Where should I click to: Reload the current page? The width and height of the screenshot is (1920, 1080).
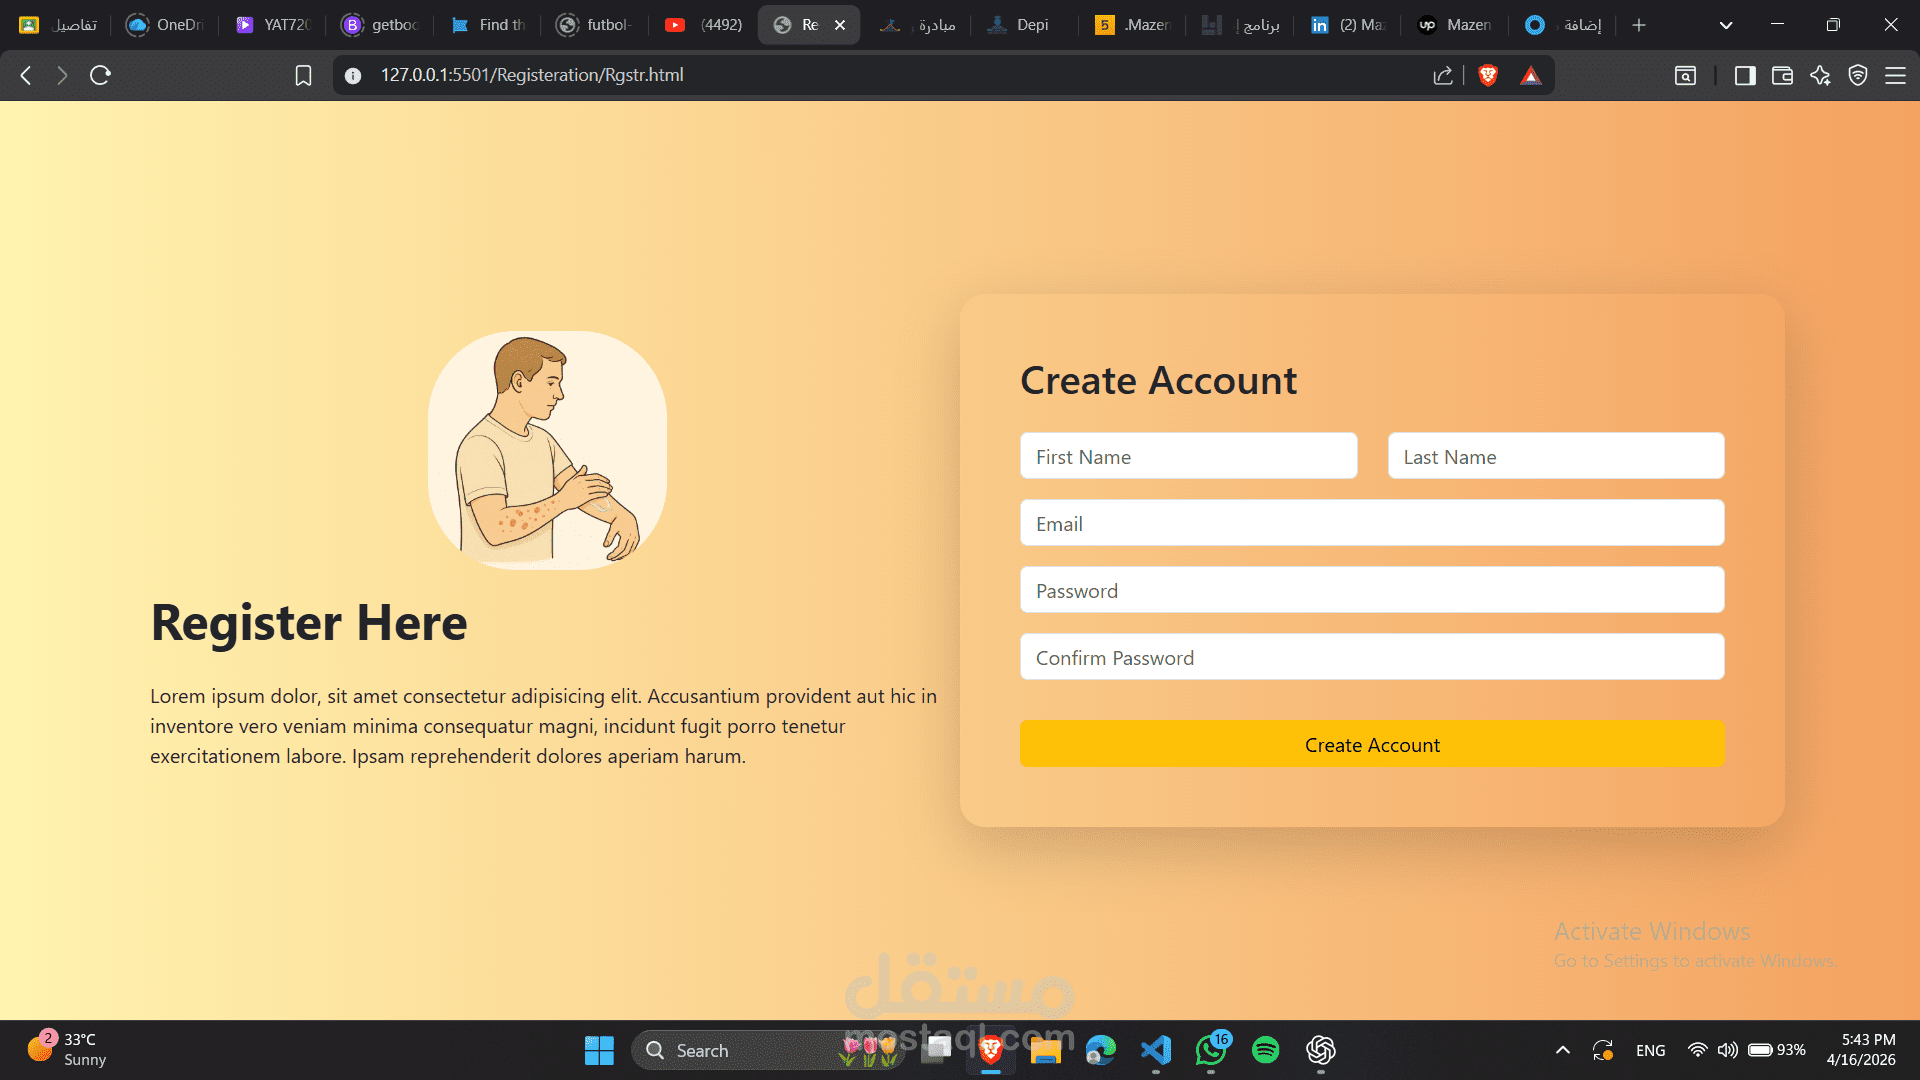point(100,75)
